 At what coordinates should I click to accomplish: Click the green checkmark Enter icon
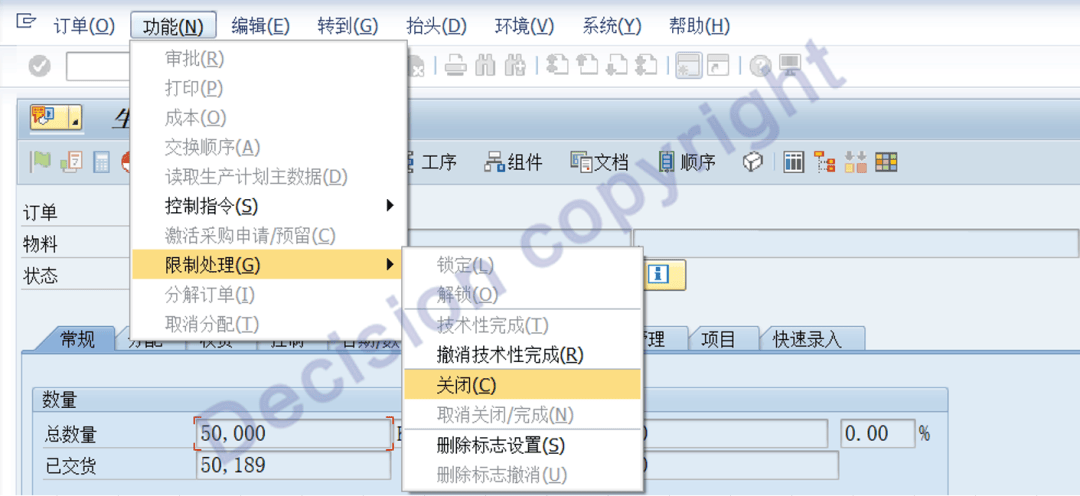tap(39, 66)
